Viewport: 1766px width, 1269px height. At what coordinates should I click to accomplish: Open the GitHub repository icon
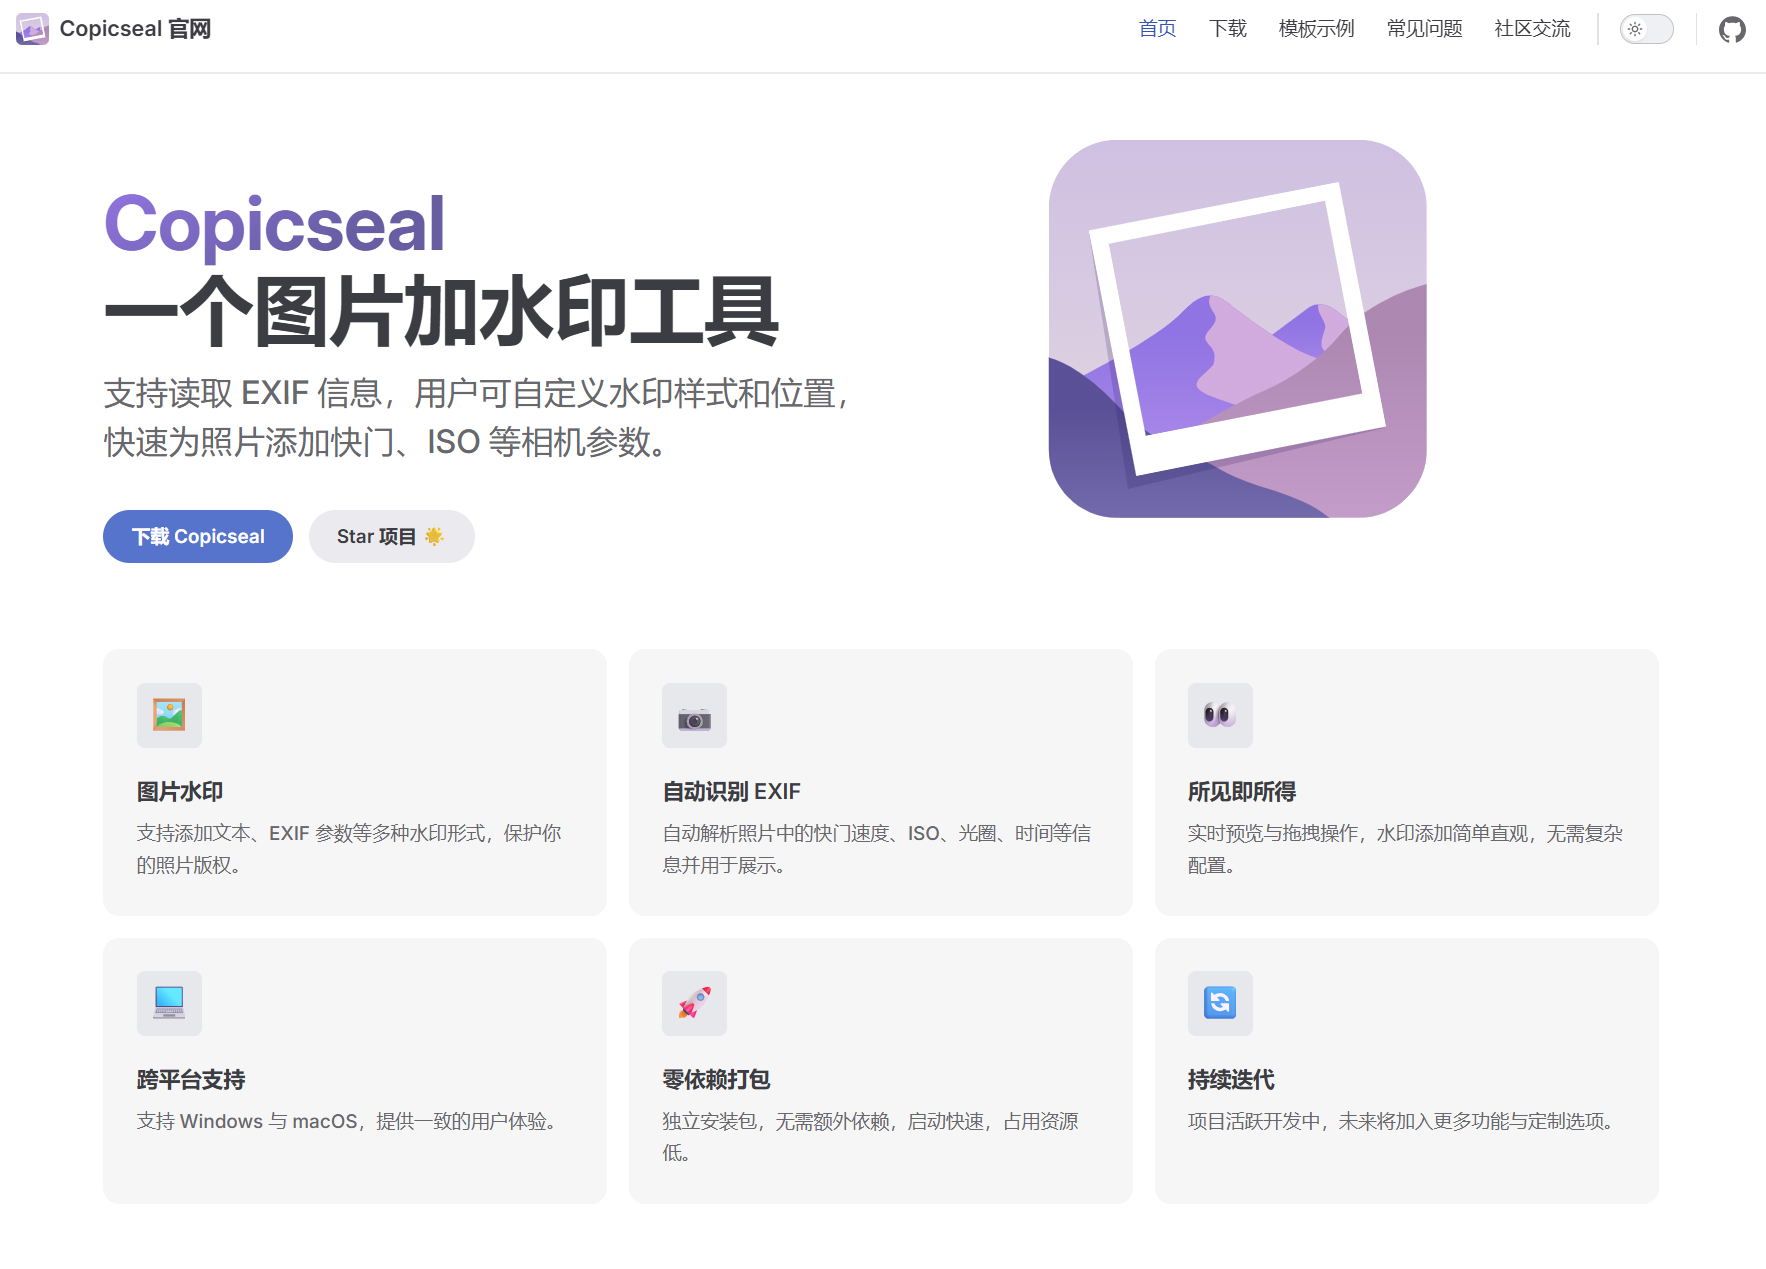point(1732,29)
